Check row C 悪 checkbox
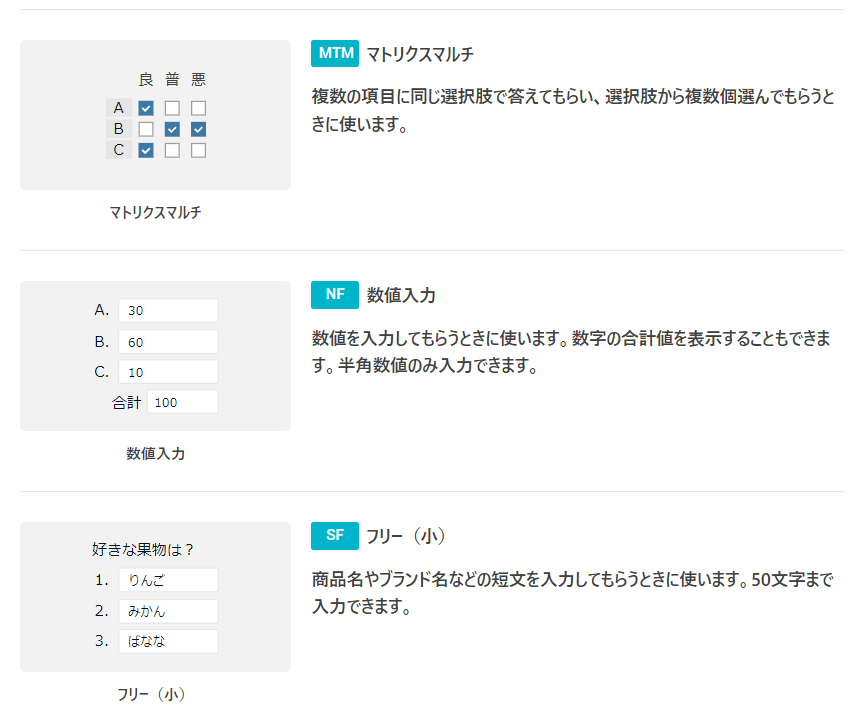 199,150
